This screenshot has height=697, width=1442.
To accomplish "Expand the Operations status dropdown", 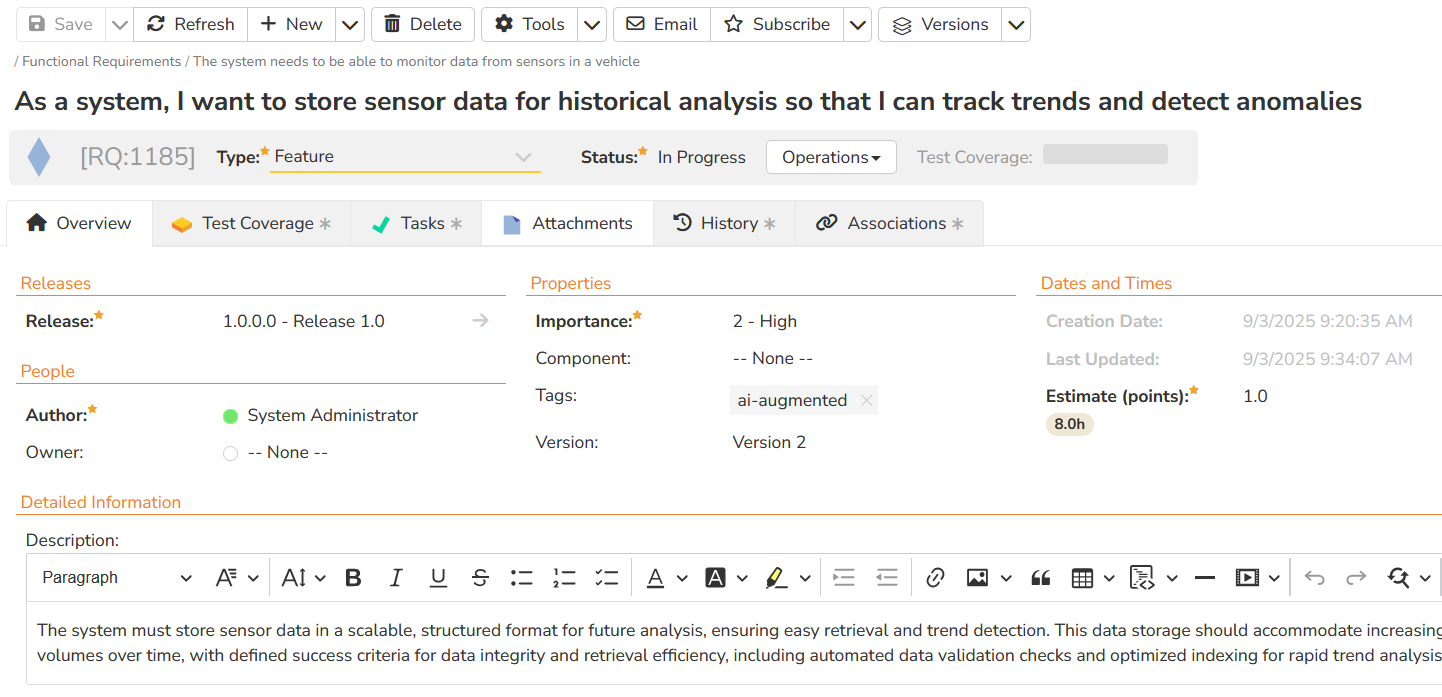I will (x=830, y=157).
